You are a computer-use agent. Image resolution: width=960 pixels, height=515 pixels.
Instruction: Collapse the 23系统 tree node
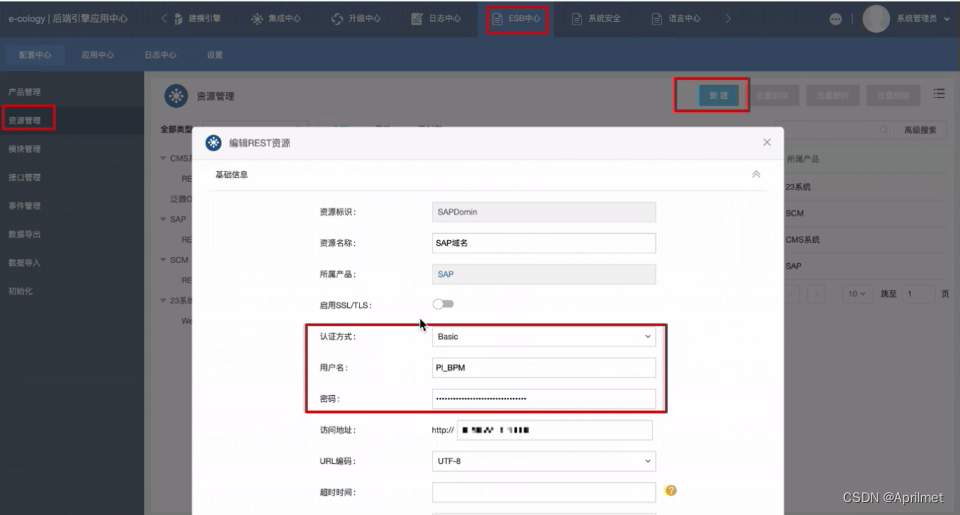pos(163,301)
